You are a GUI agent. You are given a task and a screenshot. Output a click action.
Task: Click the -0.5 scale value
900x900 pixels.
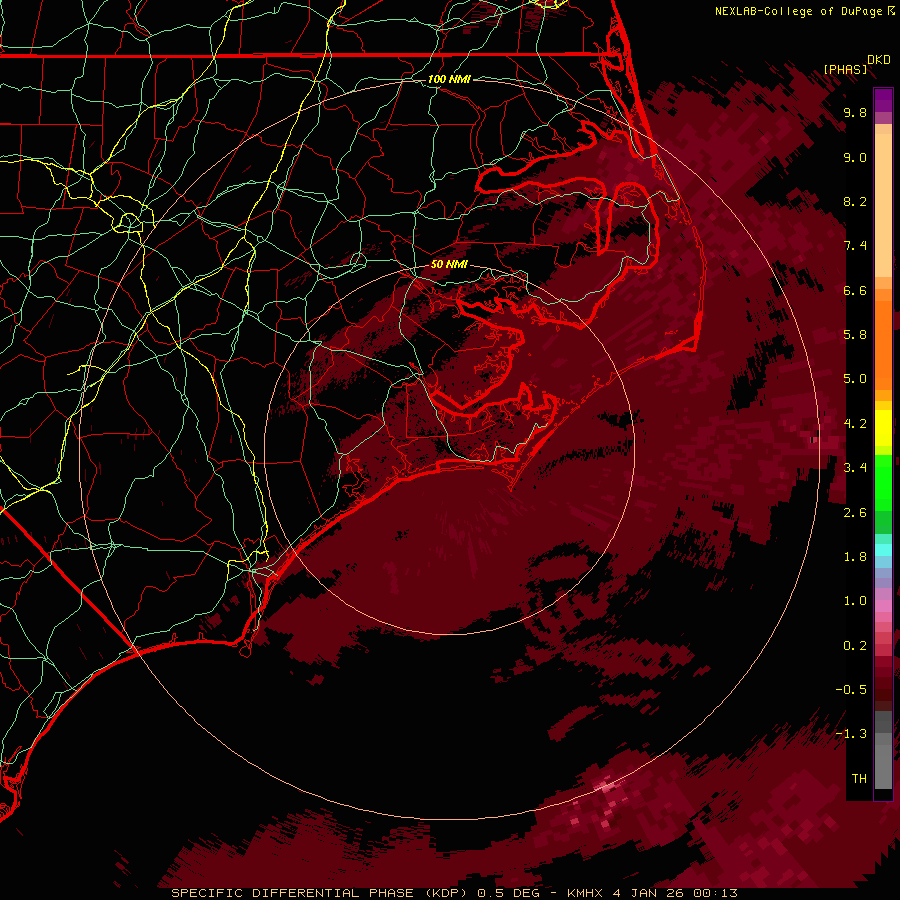click(851, 690)
